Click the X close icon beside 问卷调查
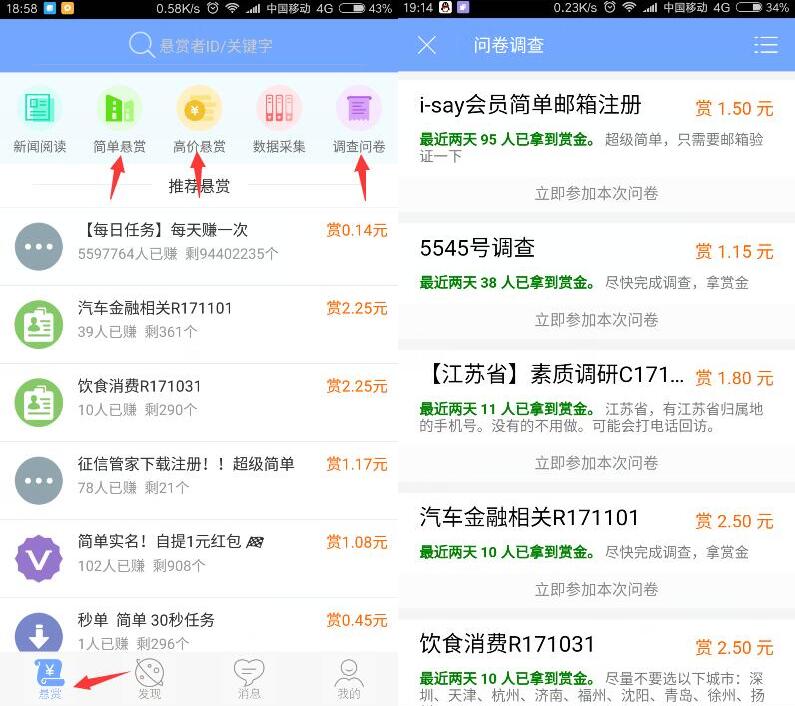Image resolution: width=795 pixels, height=706 pixels. pos(427,45)
